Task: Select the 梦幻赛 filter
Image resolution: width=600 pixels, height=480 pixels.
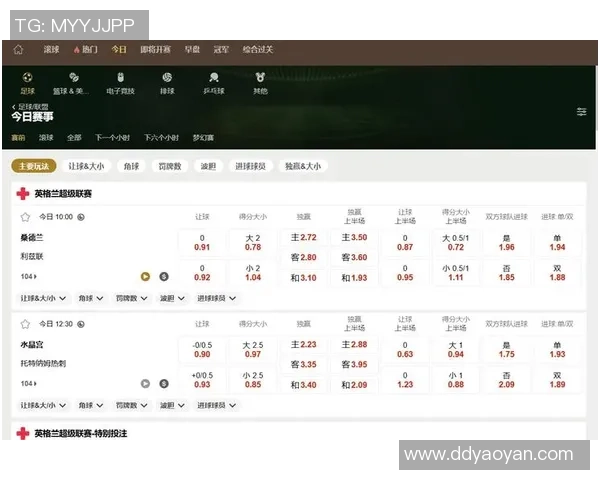Action: tap(203, 137)
